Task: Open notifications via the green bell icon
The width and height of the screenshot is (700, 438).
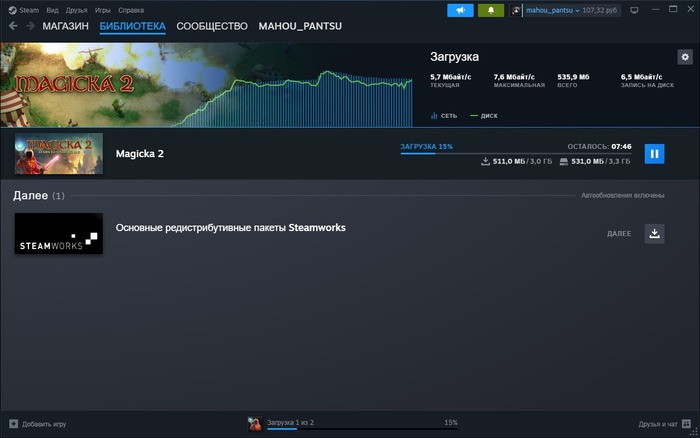Action: (491, 10)
